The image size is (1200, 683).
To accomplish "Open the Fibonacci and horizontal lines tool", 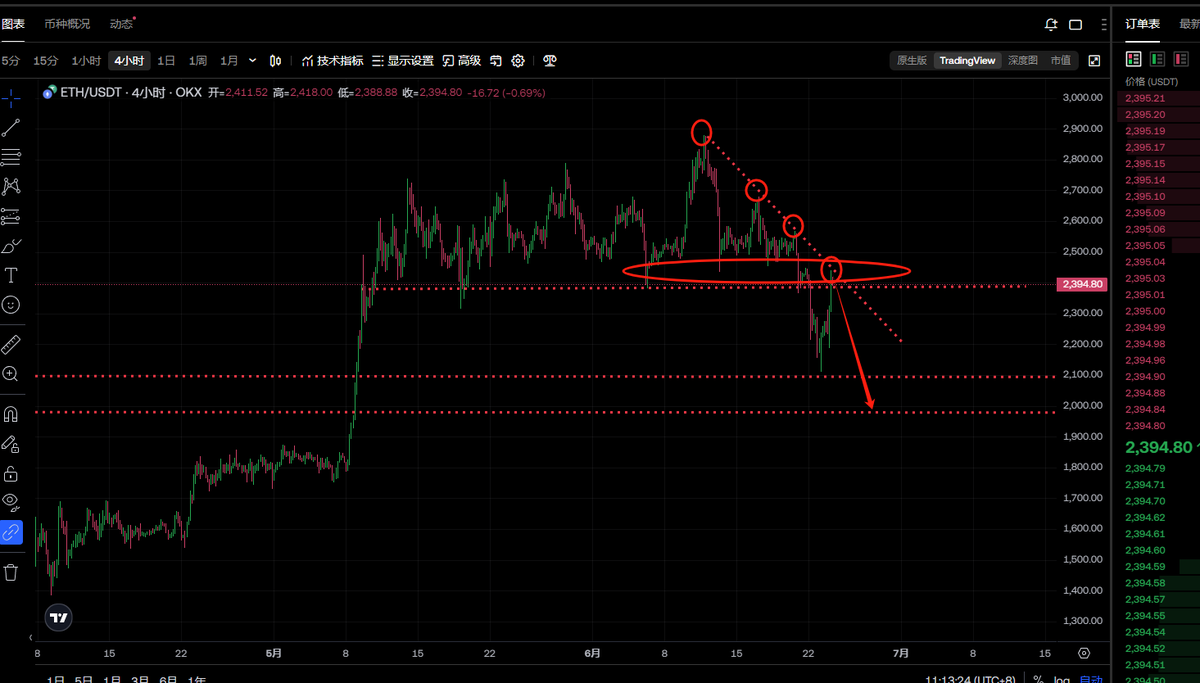I will tap(11, 157).
